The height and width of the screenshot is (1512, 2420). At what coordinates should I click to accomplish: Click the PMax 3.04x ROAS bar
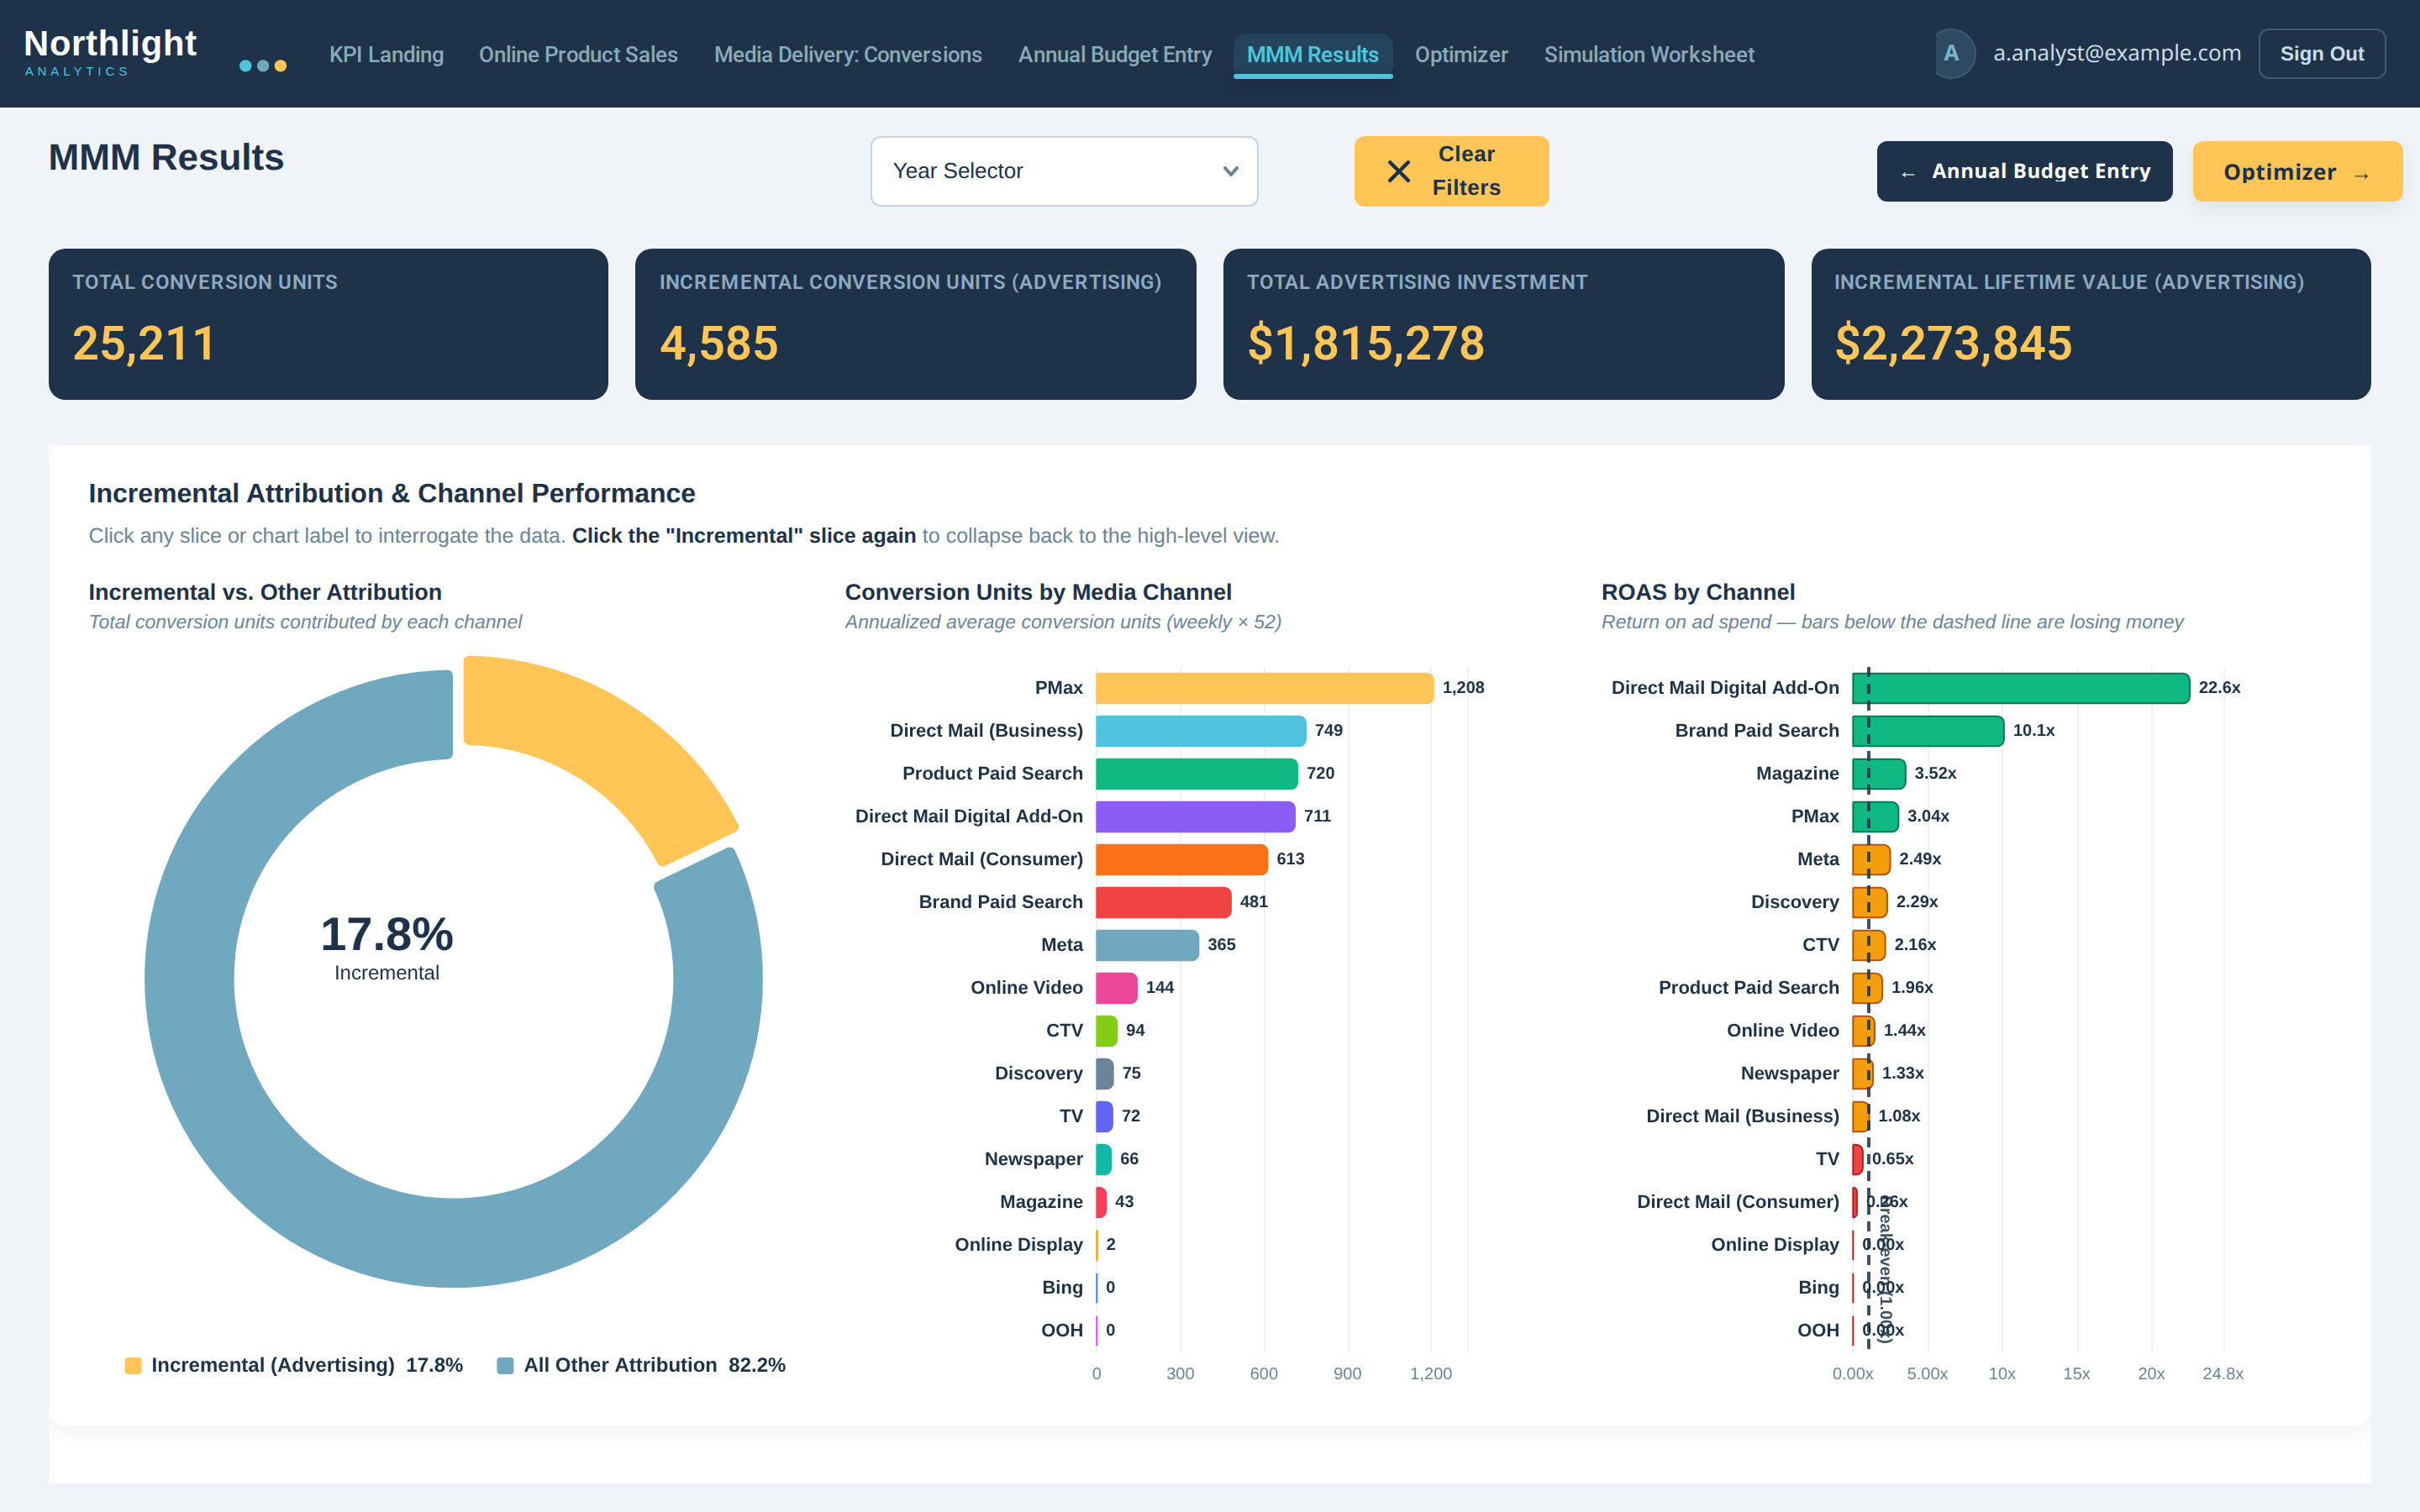pyautogui.click(x=1875, y=817)
